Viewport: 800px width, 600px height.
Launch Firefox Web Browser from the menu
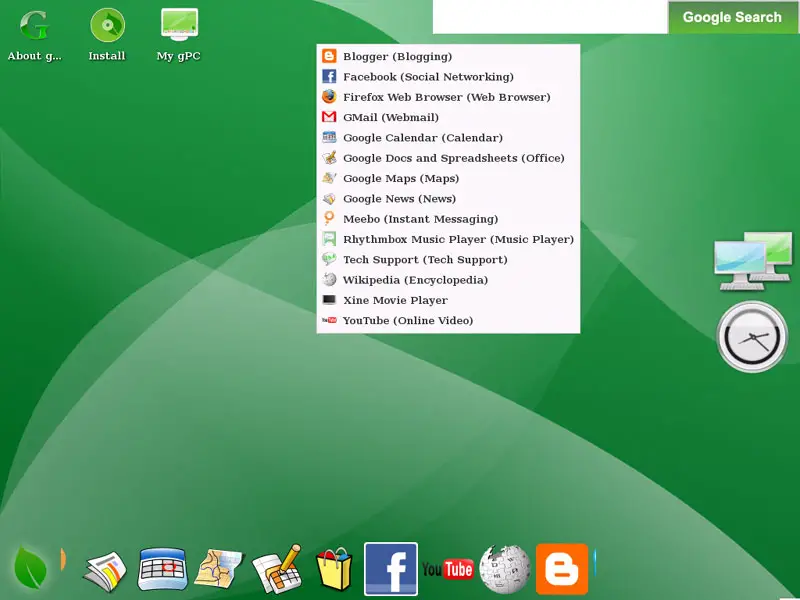(x=448, y=97)
